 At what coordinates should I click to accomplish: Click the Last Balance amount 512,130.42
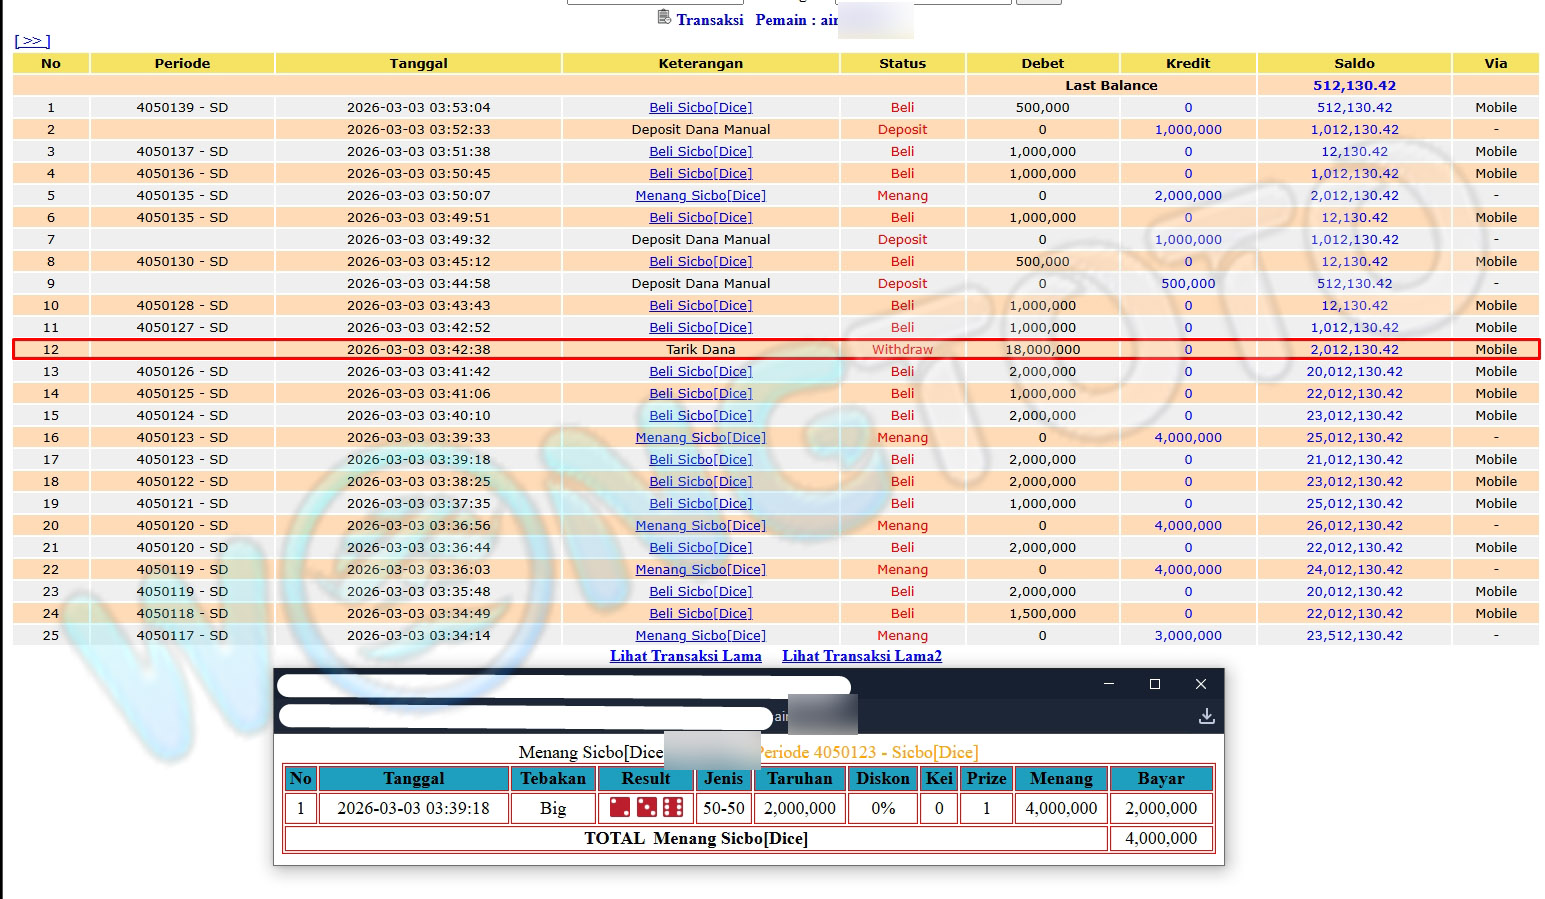[1353, 86]
